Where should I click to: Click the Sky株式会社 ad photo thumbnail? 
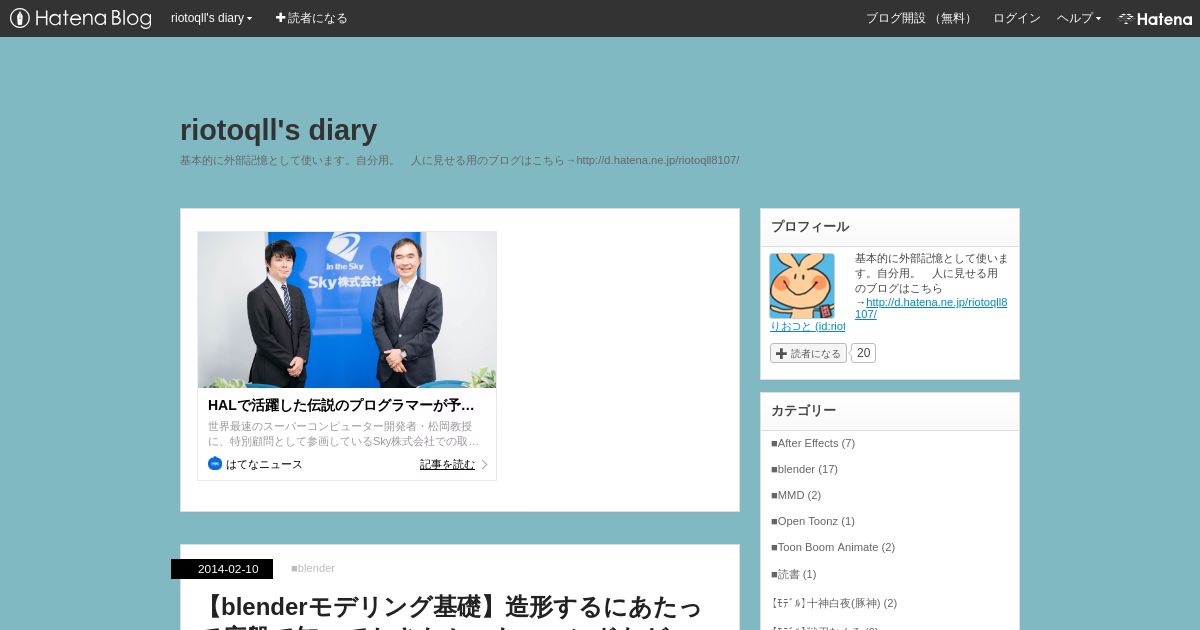click(347, 310)
